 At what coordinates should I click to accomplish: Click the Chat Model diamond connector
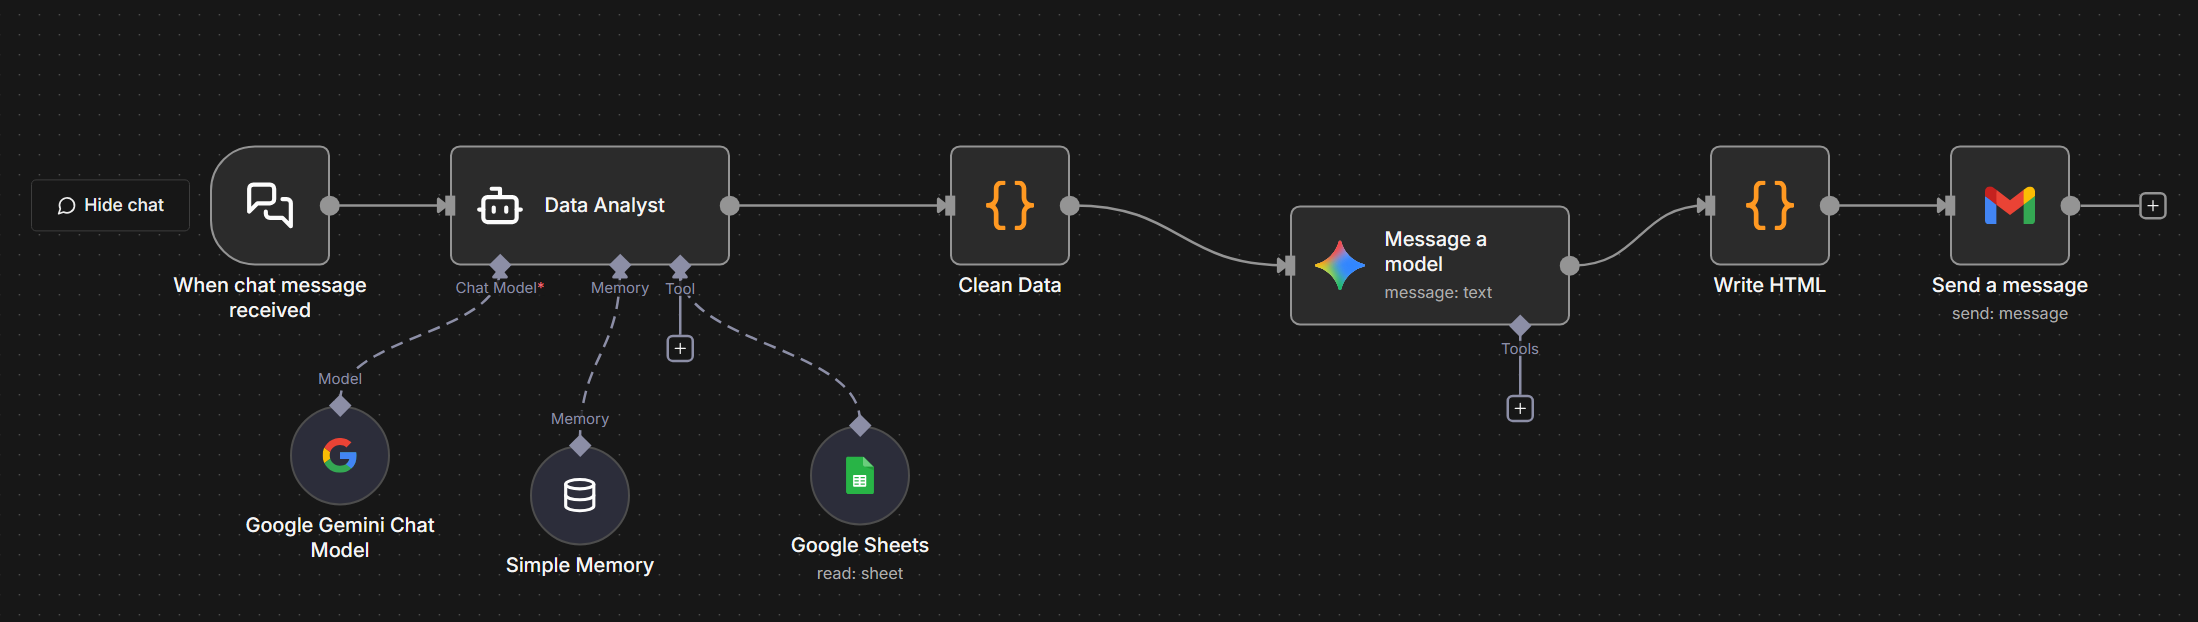pos(500,266)
